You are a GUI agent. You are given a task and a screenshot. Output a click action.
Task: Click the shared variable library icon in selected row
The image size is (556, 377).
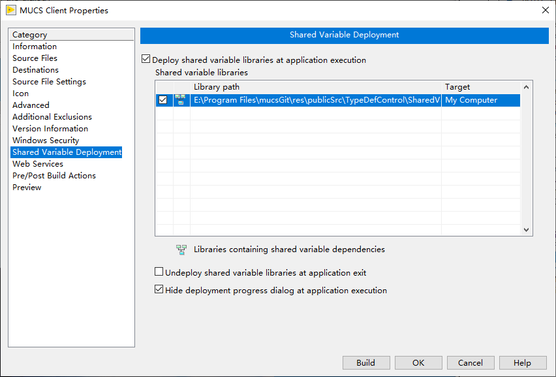click(x=181, y=100)
